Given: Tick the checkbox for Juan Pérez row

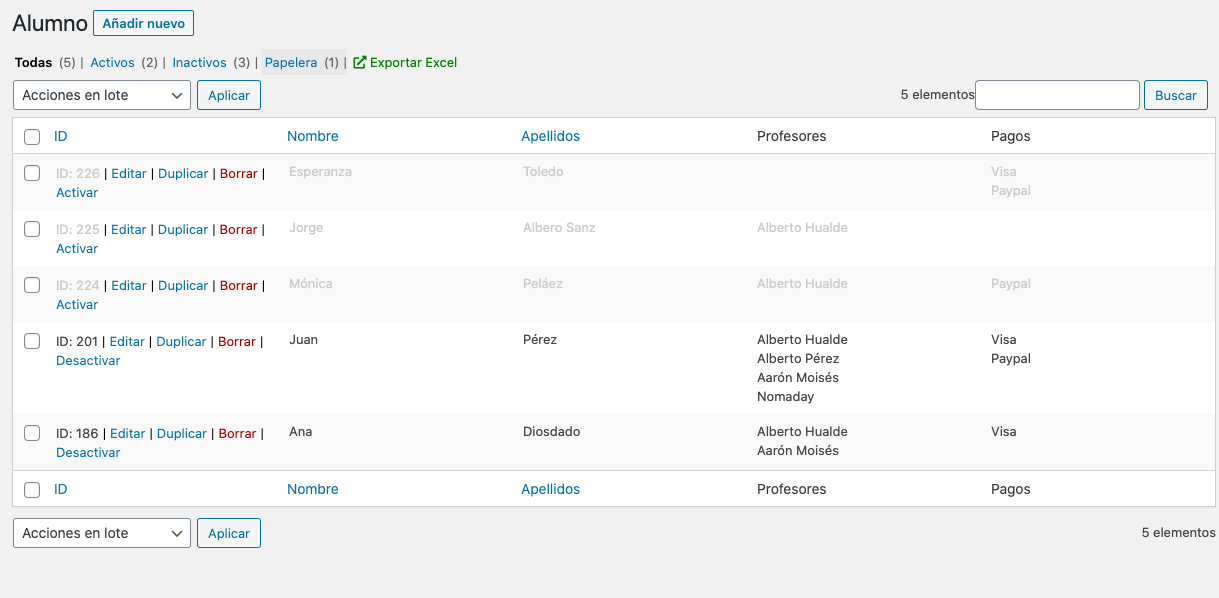Looking at the screenshot, I should point(32,341).
